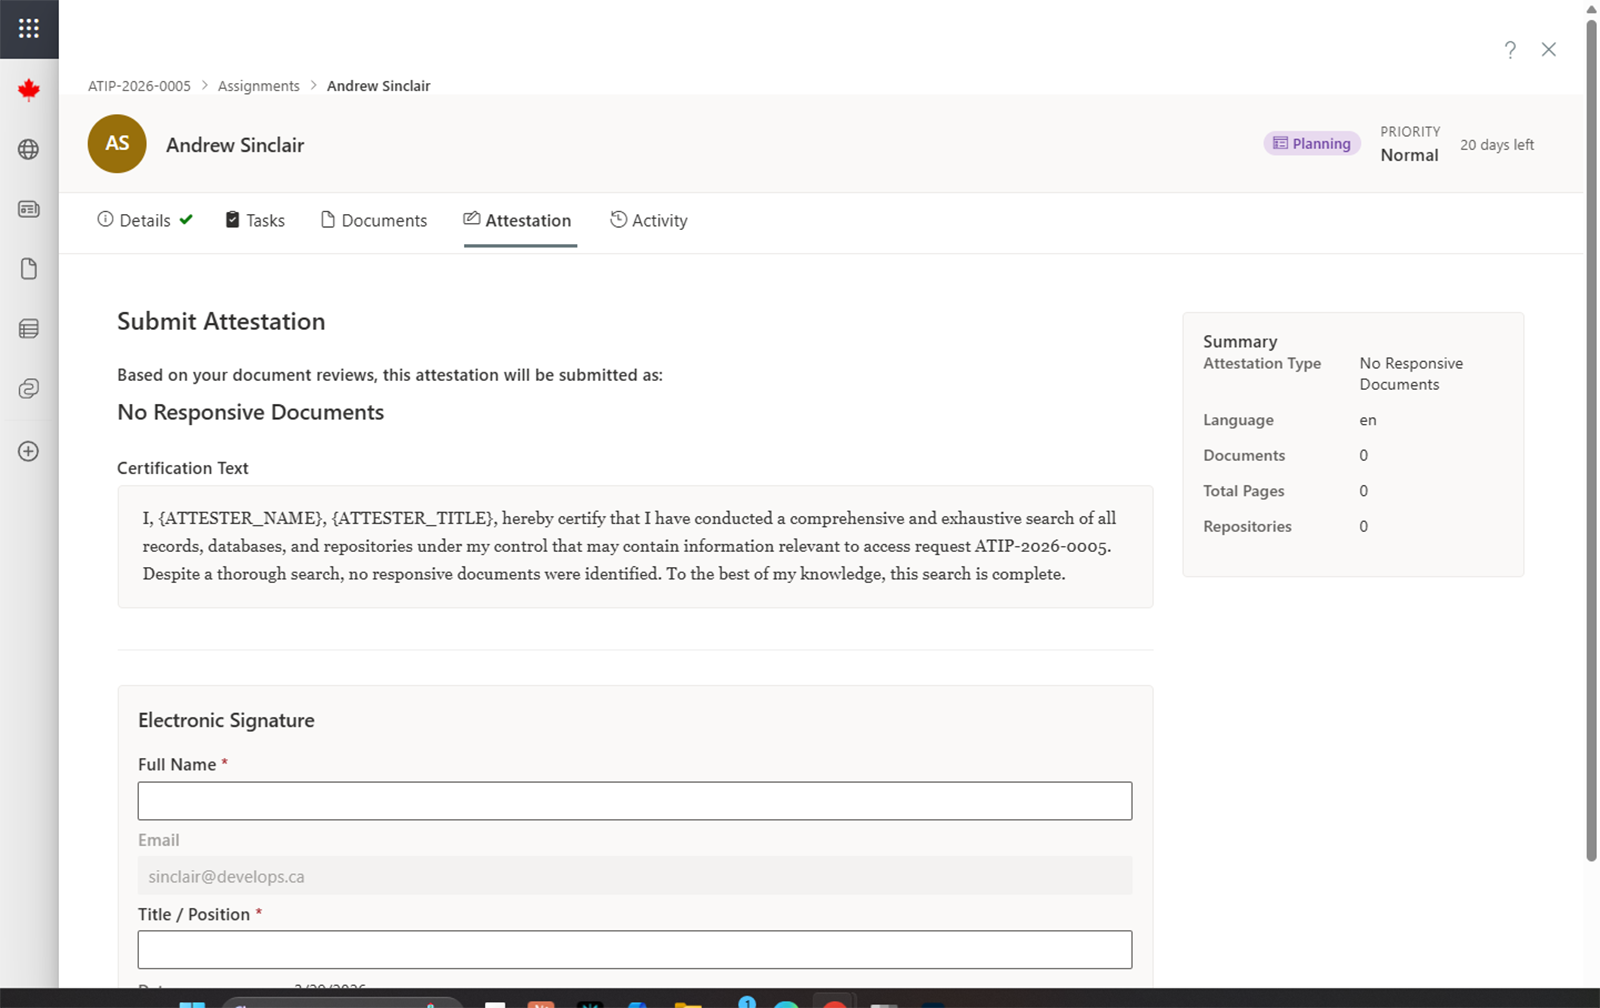
Task: View the Activity tab
Action: [x=649, y=221]
